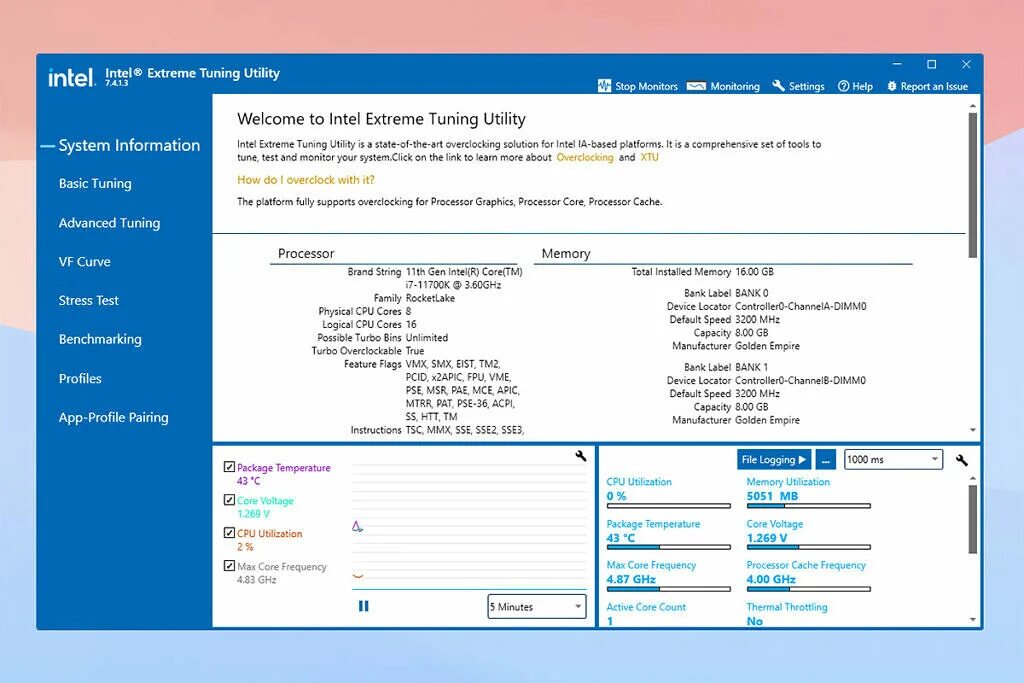Click the 'Logical CPU Cores' 16 value
The height and width of the screenshot is (683, 1024).
pos(411,325)
